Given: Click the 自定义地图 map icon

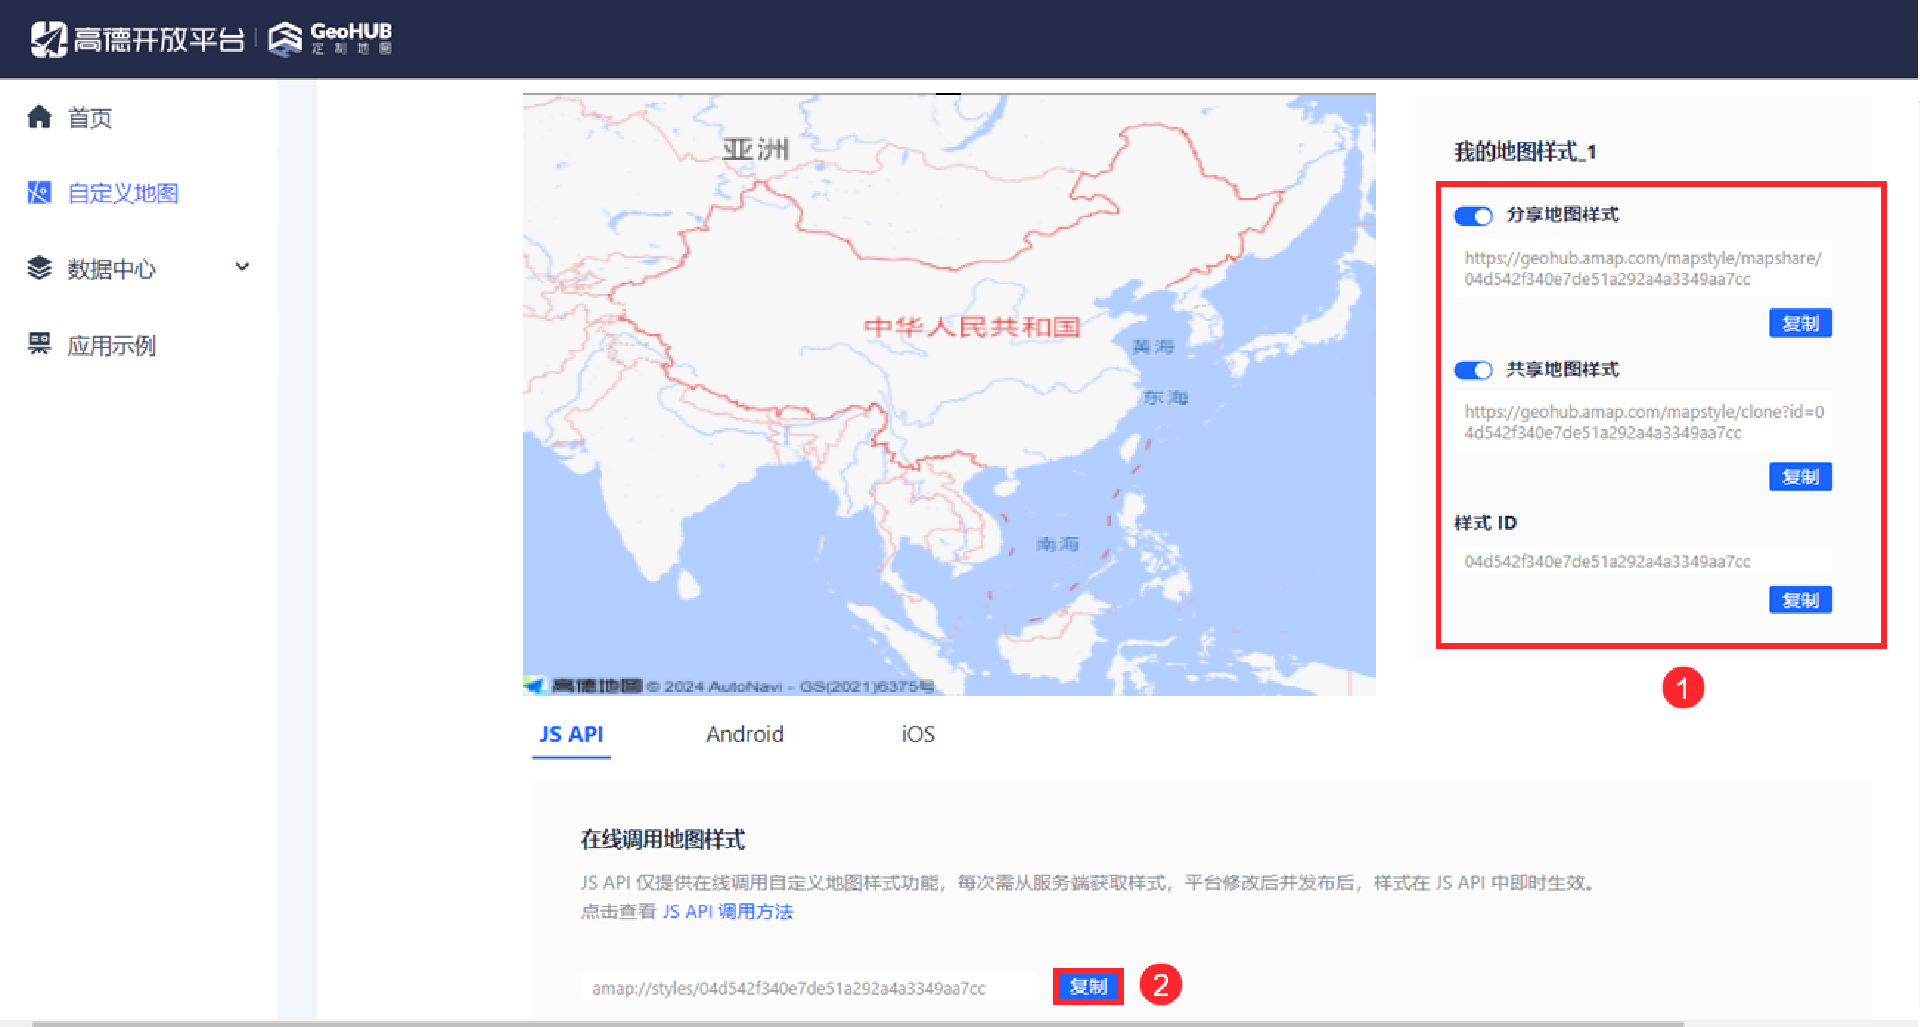Looking at the screenshot, I should point(39,192).
